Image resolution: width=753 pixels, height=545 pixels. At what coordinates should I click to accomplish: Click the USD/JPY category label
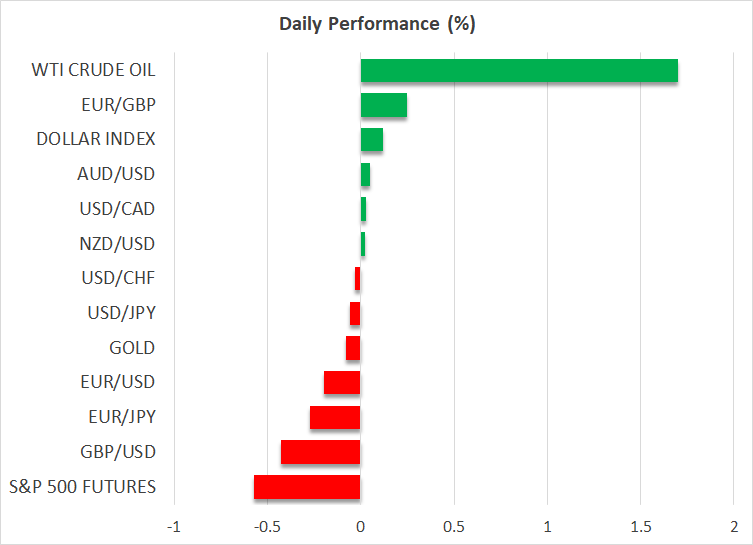[121, 314]
